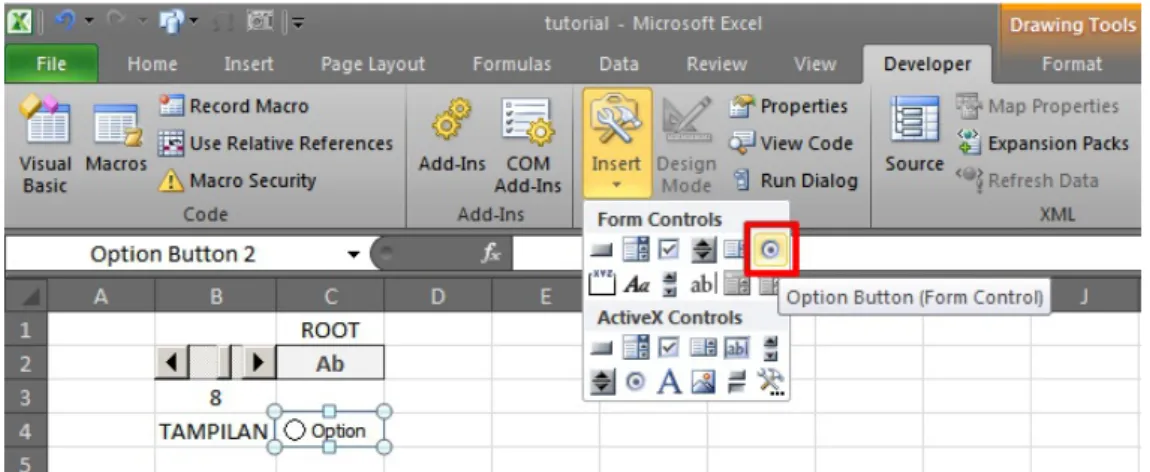Select ActiveX Option Button control
The width and height of the screenshot is (1150, 472).
point(634,382)
